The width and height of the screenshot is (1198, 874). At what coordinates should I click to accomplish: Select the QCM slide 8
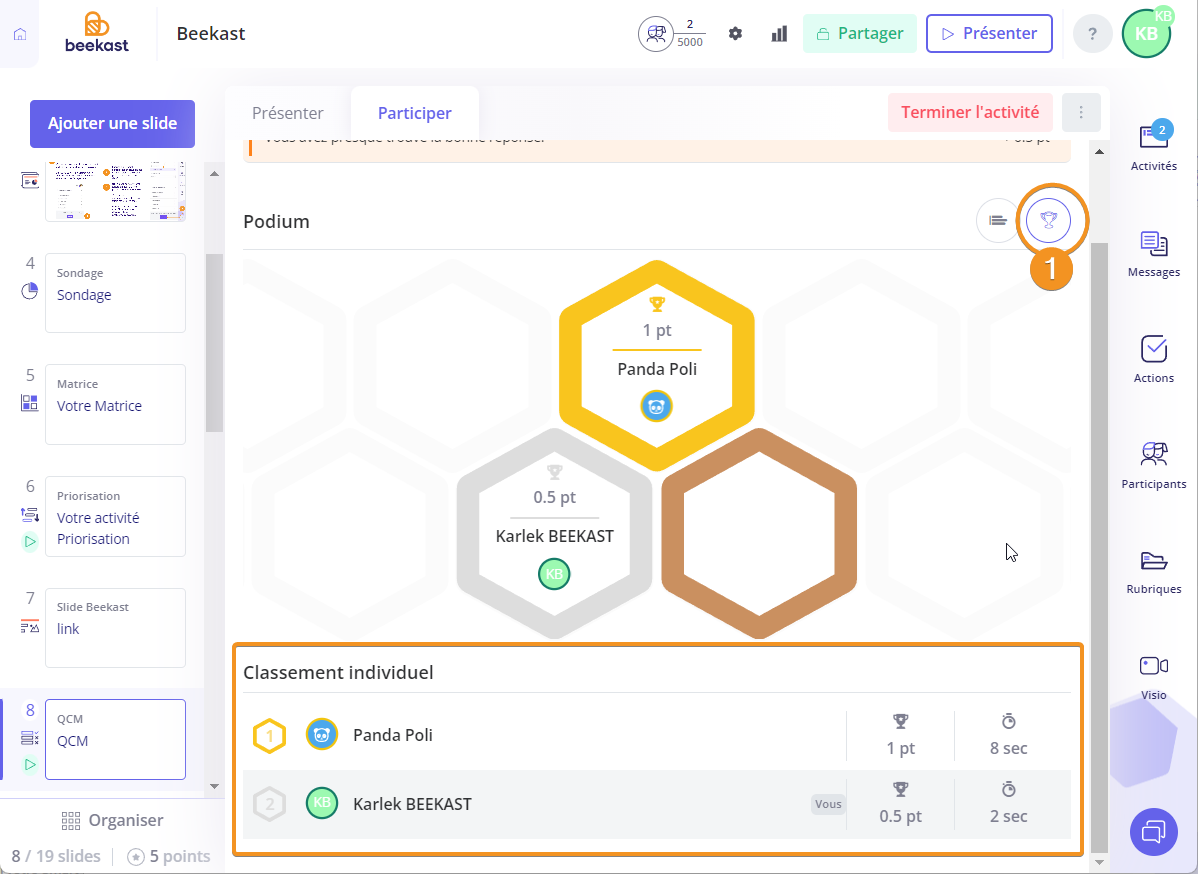click(115, 740)
